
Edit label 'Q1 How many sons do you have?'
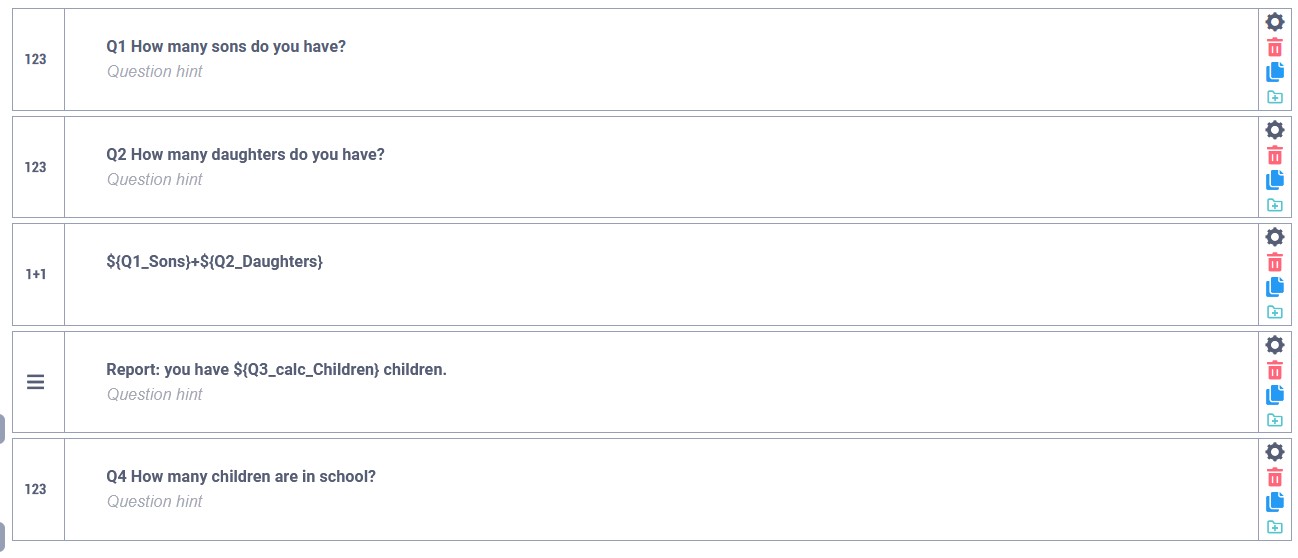226,46
